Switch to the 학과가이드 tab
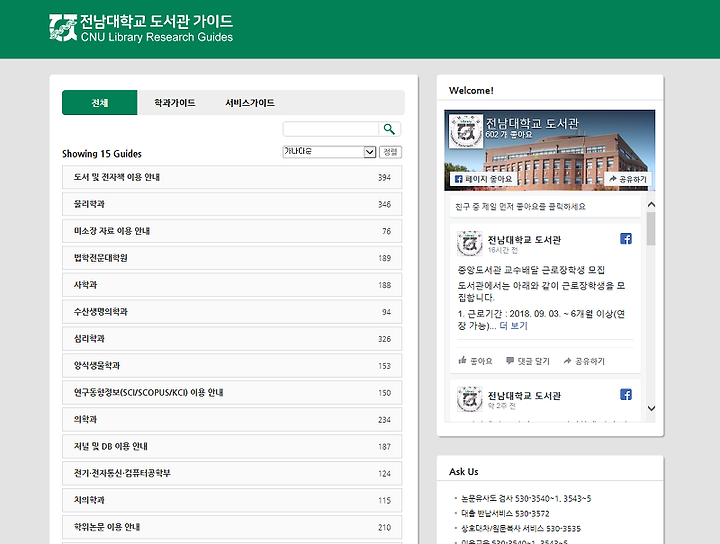This screenshot has height=544, width=720. point(174,102)
